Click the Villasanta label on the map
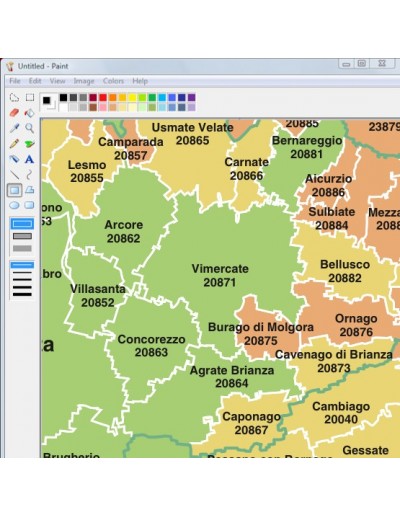 click(98, 289)
